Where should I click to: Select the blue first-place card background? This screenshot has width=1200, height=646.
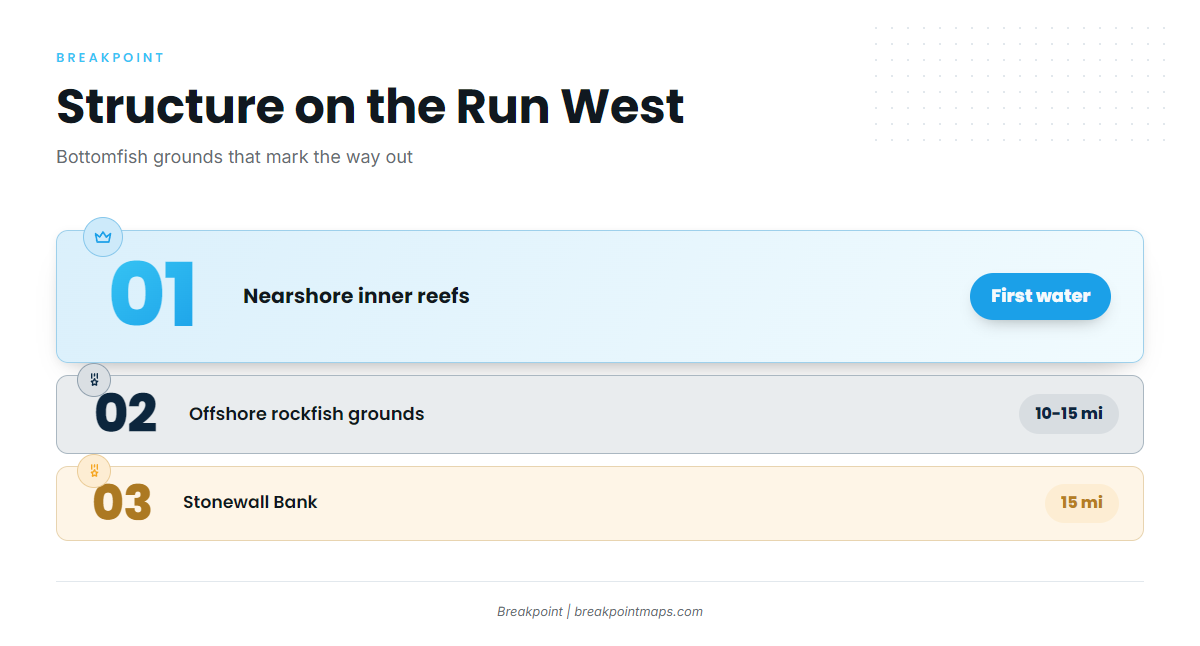pyautogui.click(x=600, y=296)
